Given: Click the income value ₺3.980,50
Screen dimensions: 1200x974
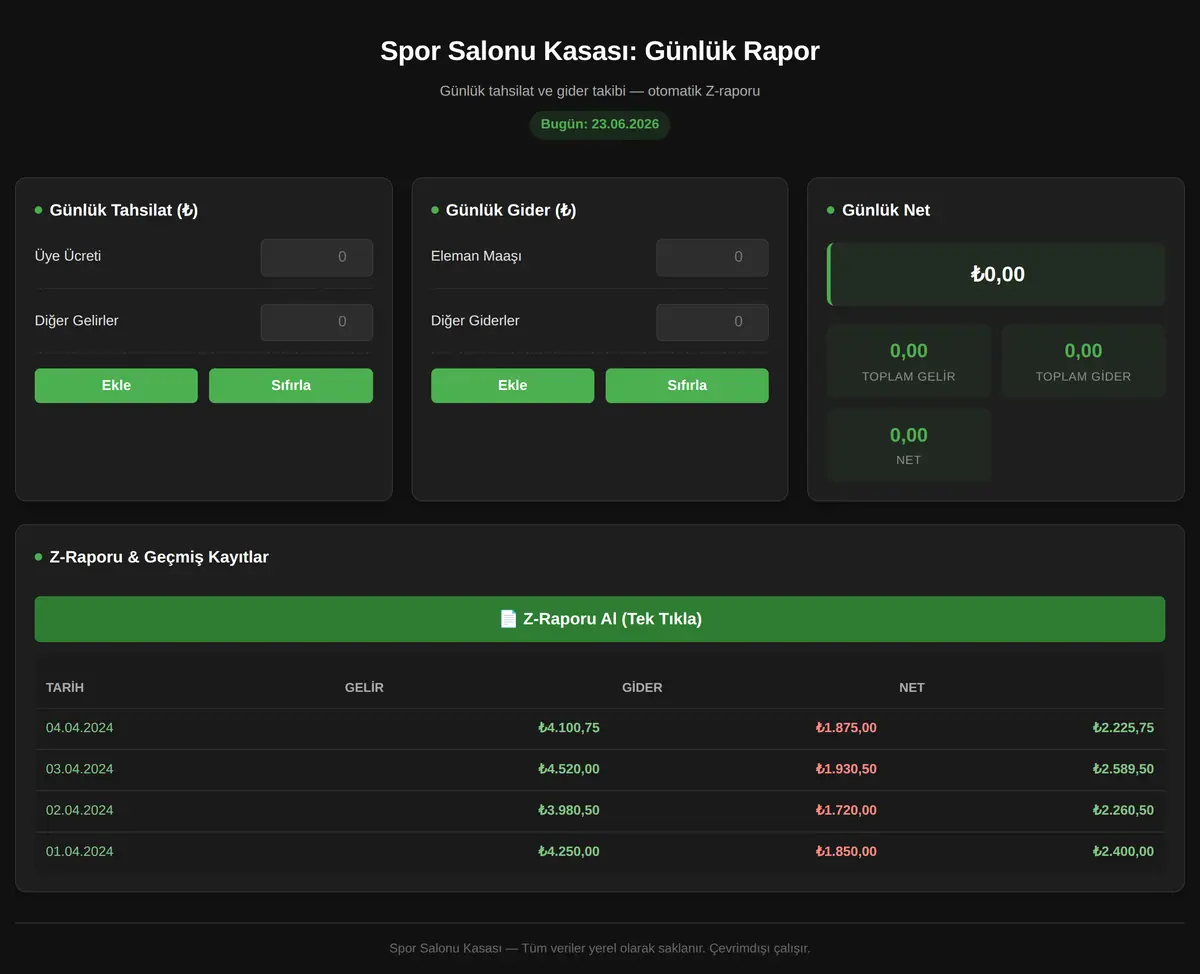Looking at the screenshot, I should [x=569, y=810].
